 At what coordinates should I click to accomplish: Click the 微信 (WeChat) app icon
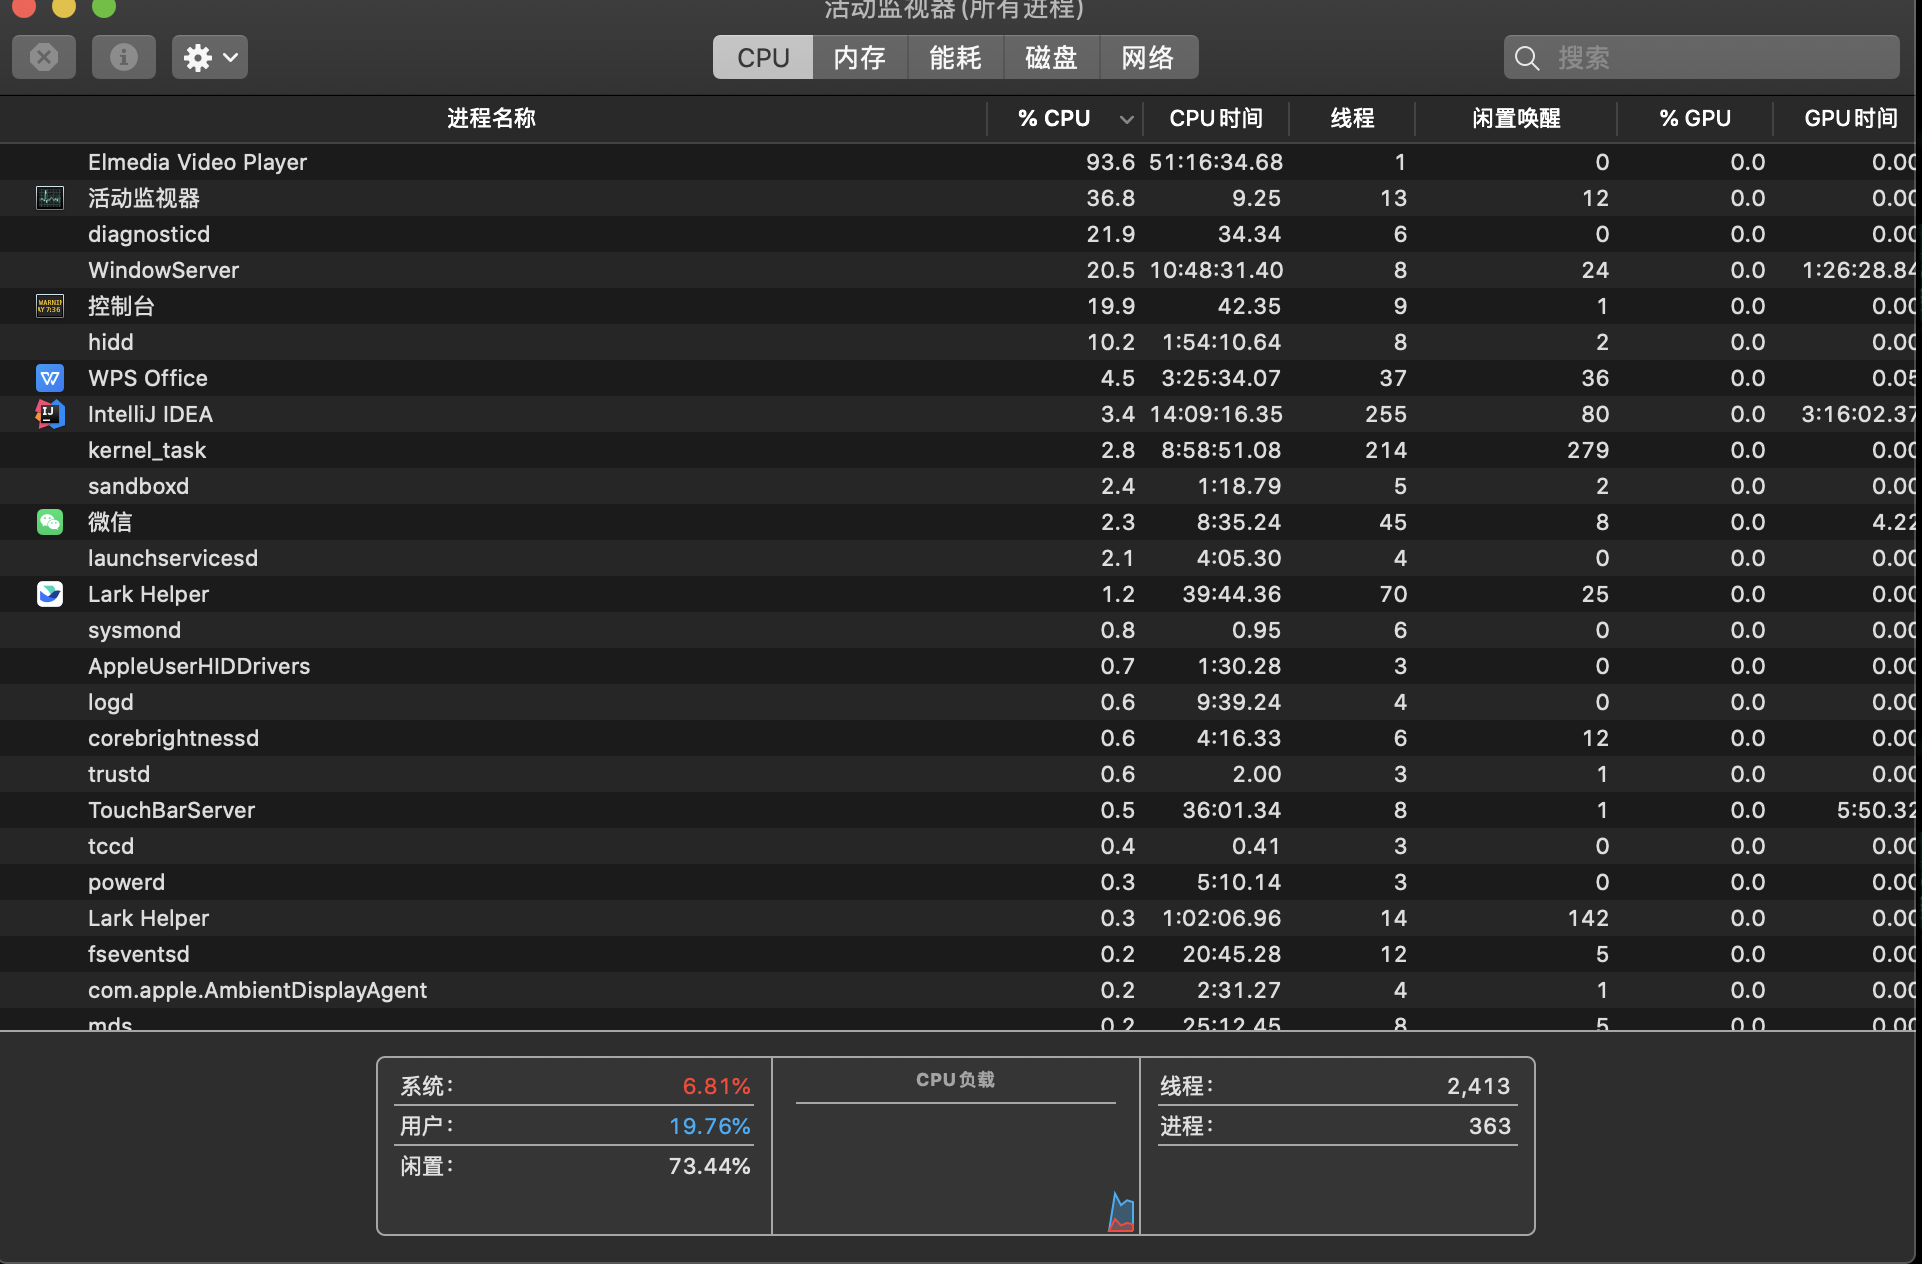49,522
